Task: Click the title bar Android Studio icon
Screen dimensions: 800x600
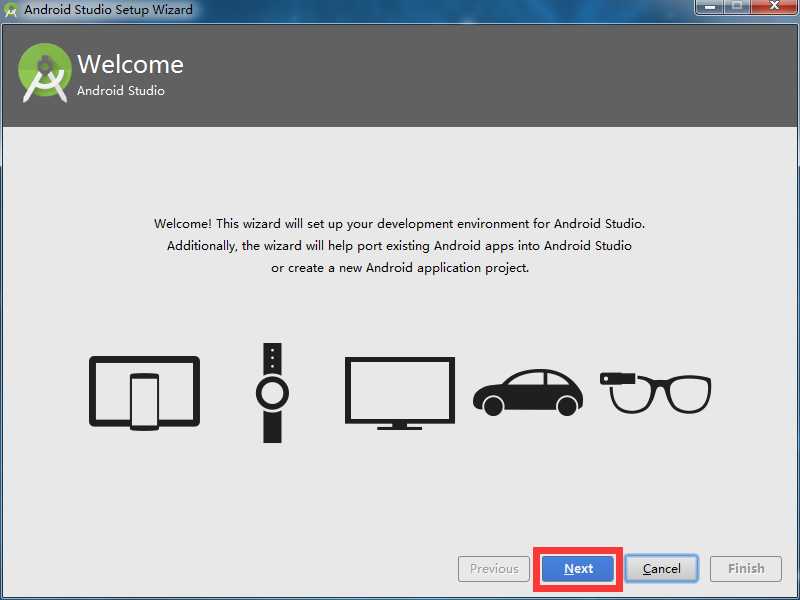Action: (x=10, y=10)
